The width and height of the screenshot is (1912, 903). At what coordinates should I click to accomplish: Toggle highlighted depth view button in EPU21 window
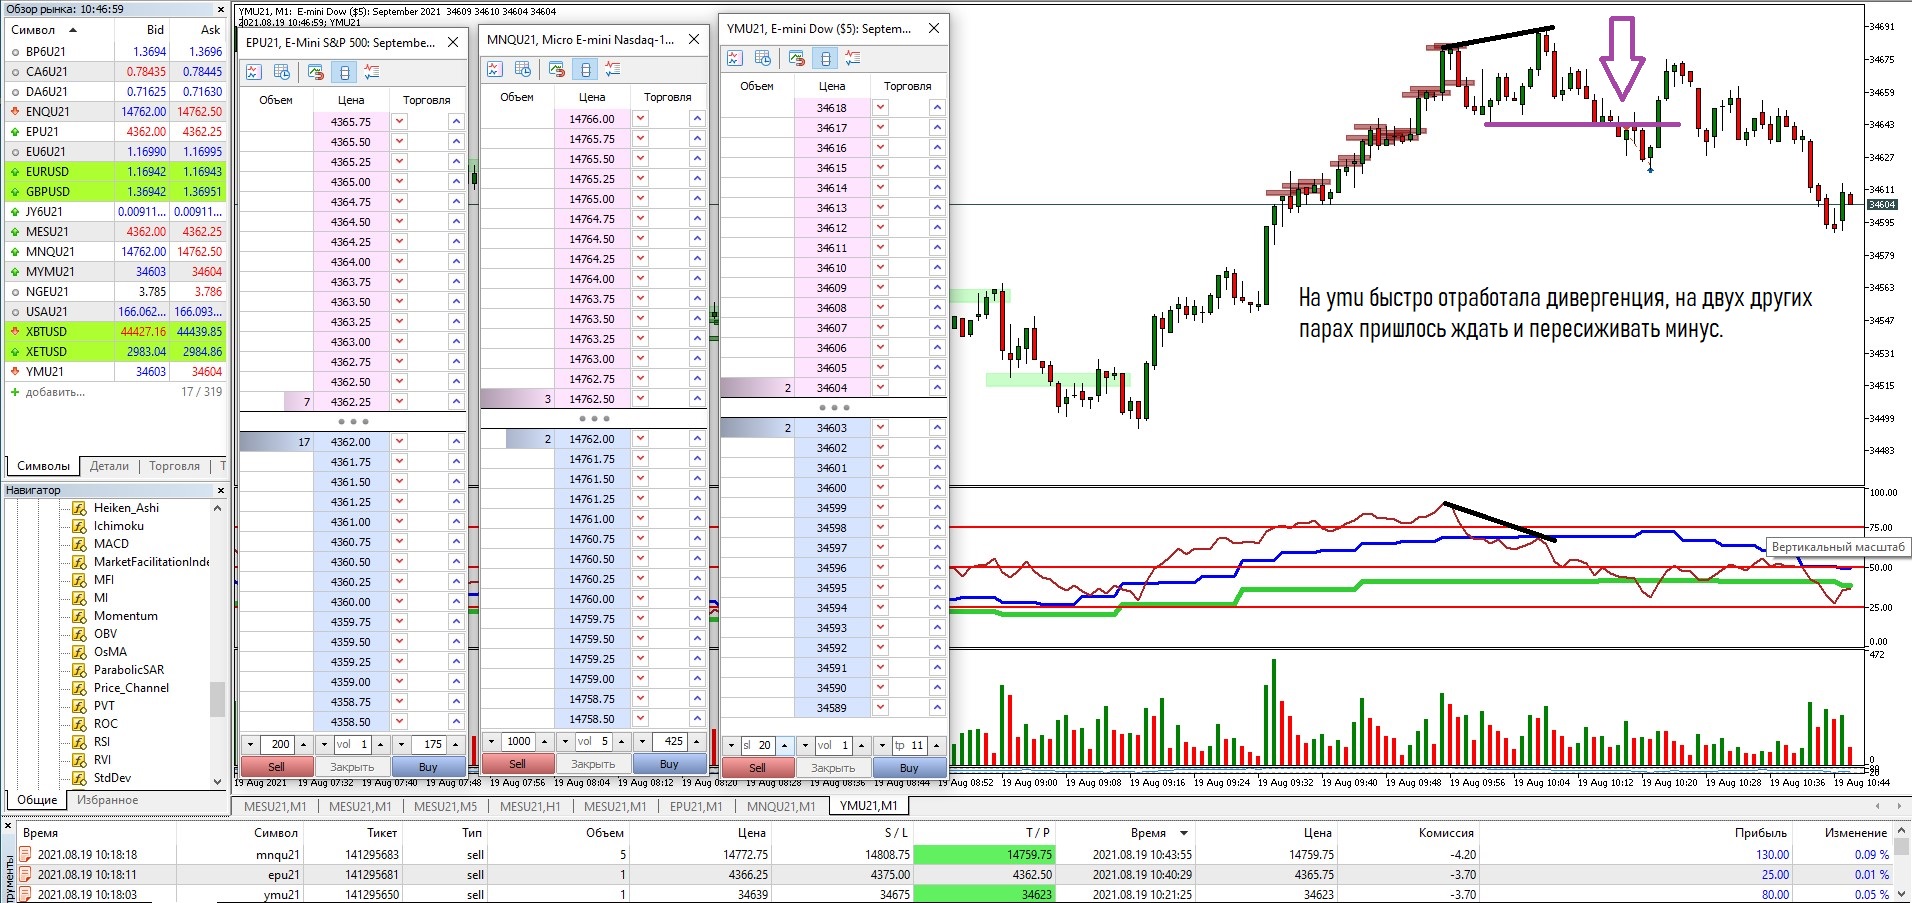344,72
